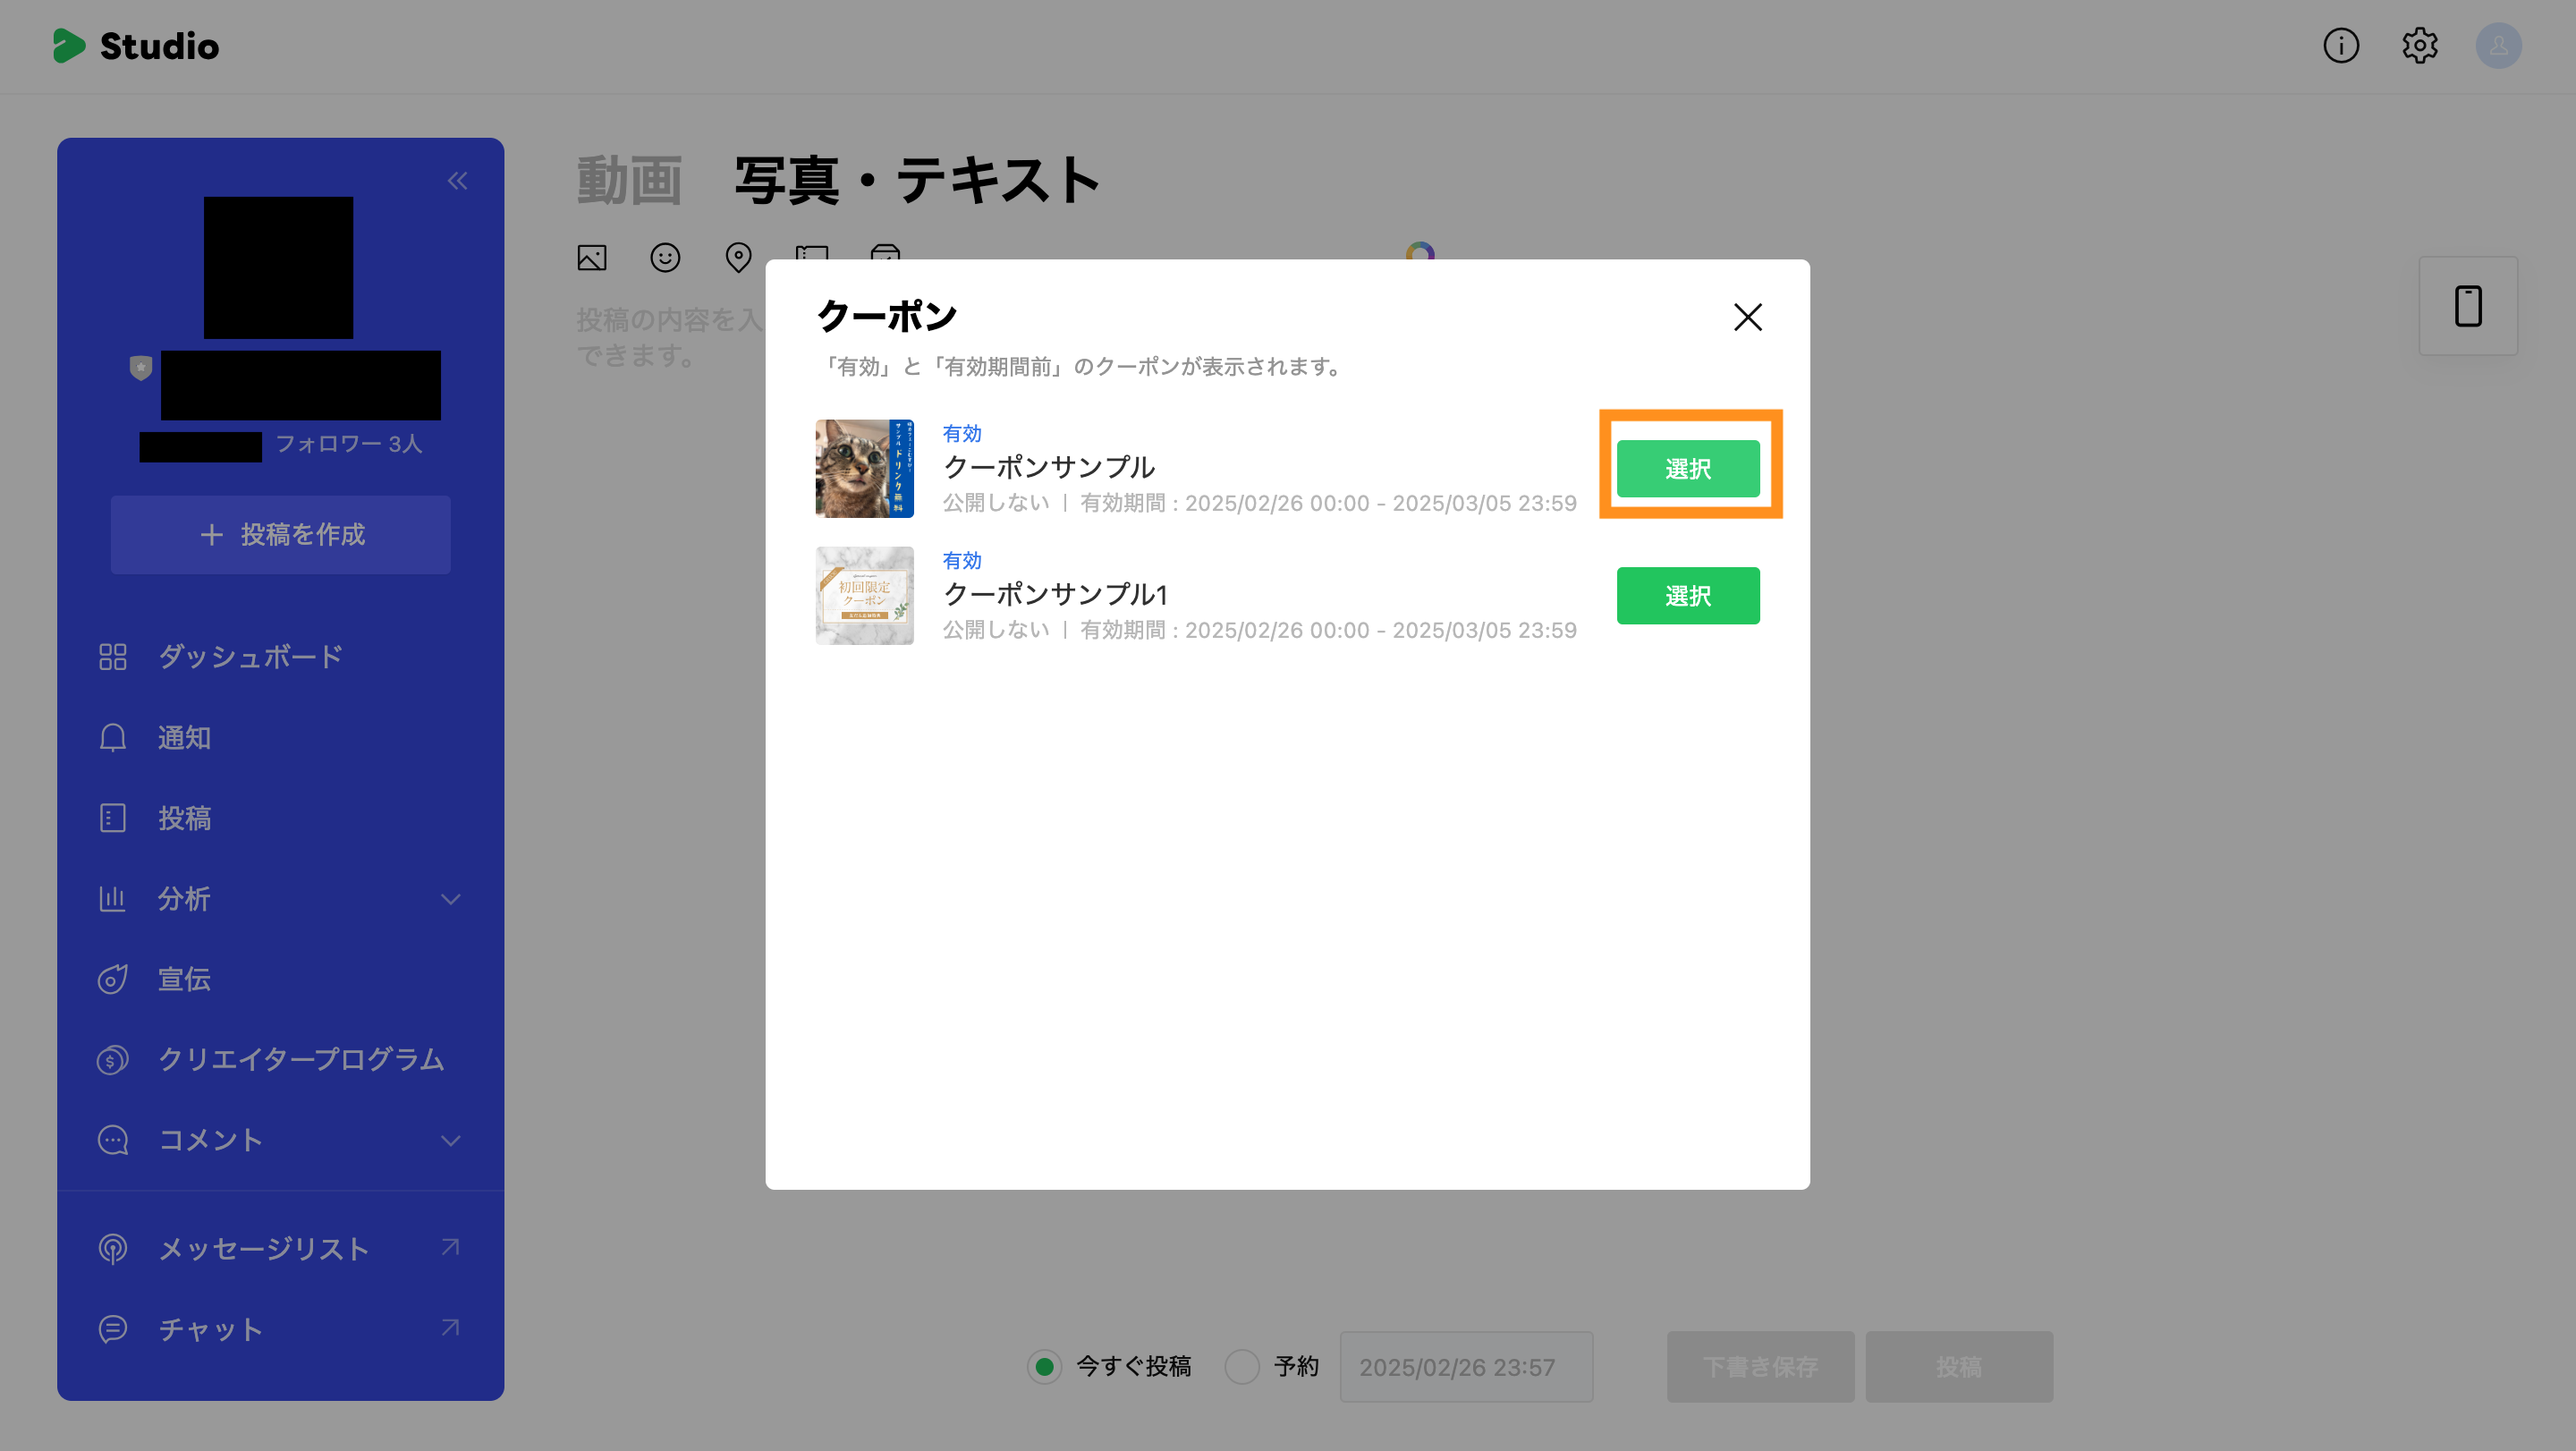Close the クーポン dialog
This screenshot has width=2576, height=1451.
[x=1747, y=317]
